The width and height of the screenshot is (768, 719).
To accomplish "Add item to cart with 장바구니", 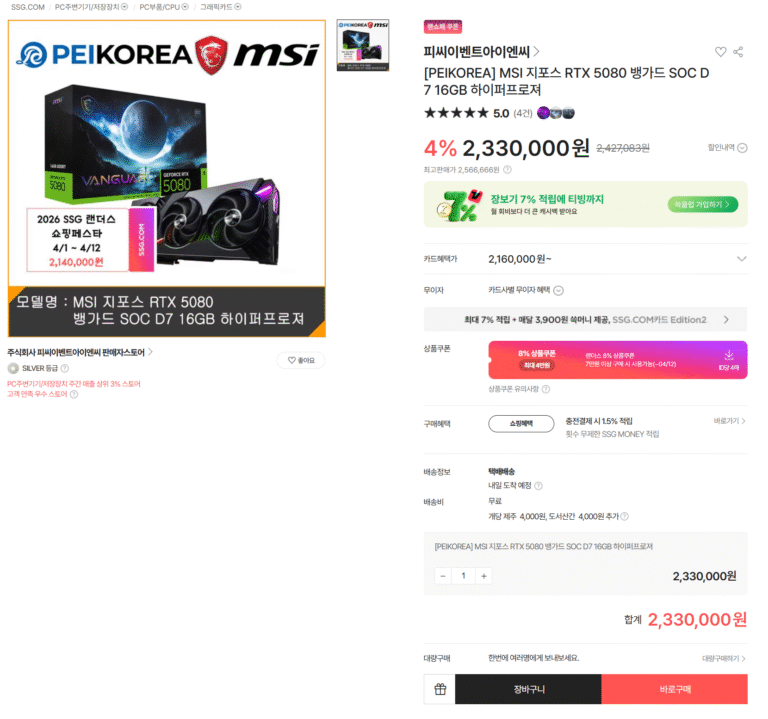I will (528, 689).
